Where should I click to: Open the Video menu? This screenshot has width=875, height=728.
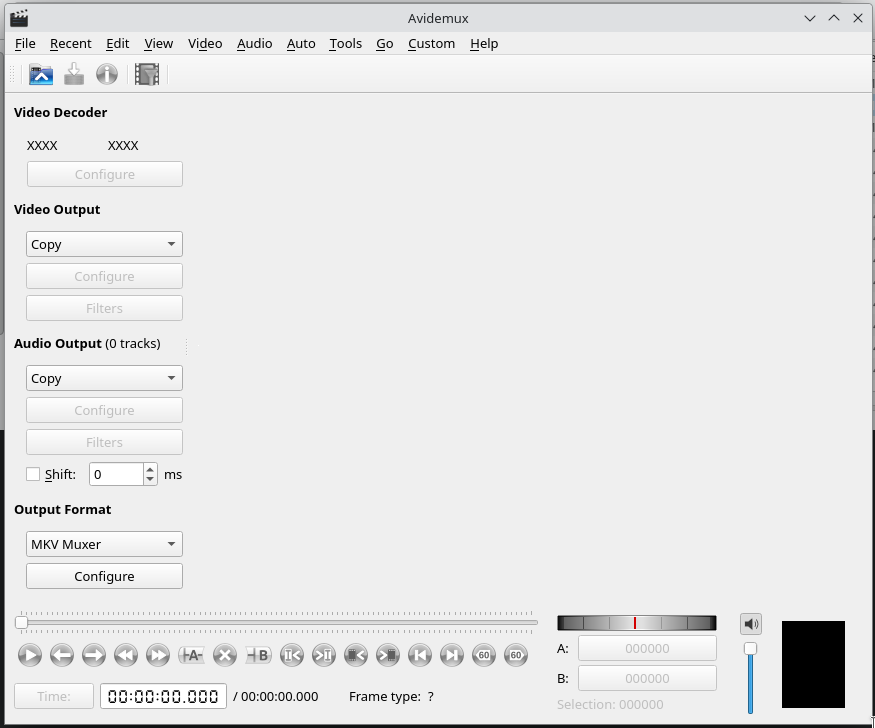pyautogui.click(x=205, y=44)
